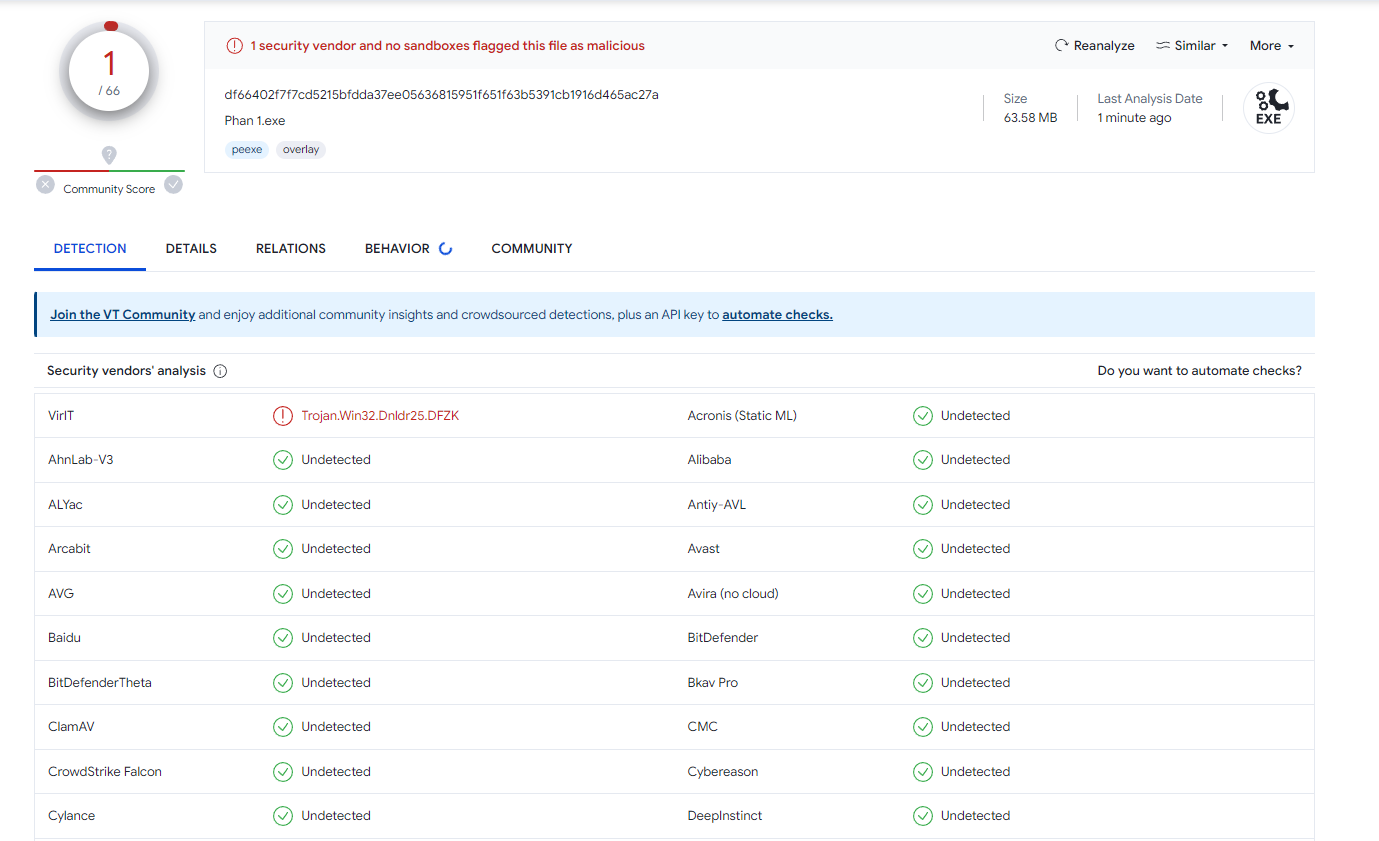1379x841 pixels.
Task: Click the Baidu undetected check icon
Action: (283, 638)
